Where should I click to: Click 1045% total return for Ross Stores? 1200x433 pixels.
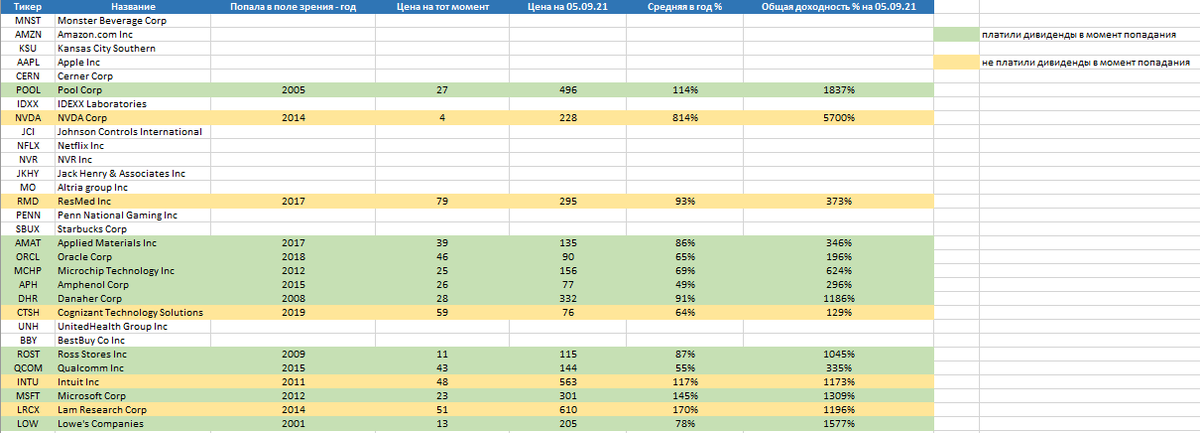[839, 355]
